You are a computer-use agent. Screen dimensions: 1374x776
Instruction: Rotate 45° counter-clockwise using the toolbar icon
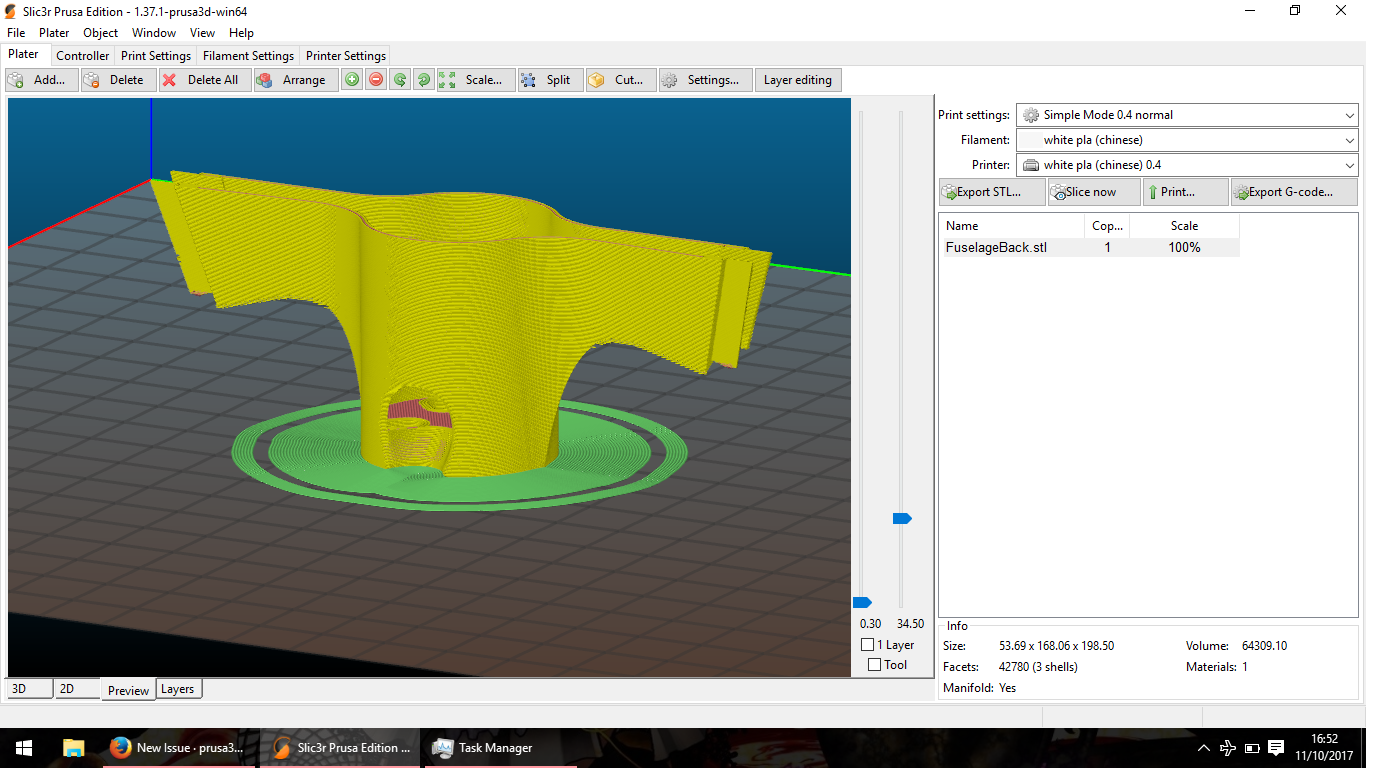(400, 80)
